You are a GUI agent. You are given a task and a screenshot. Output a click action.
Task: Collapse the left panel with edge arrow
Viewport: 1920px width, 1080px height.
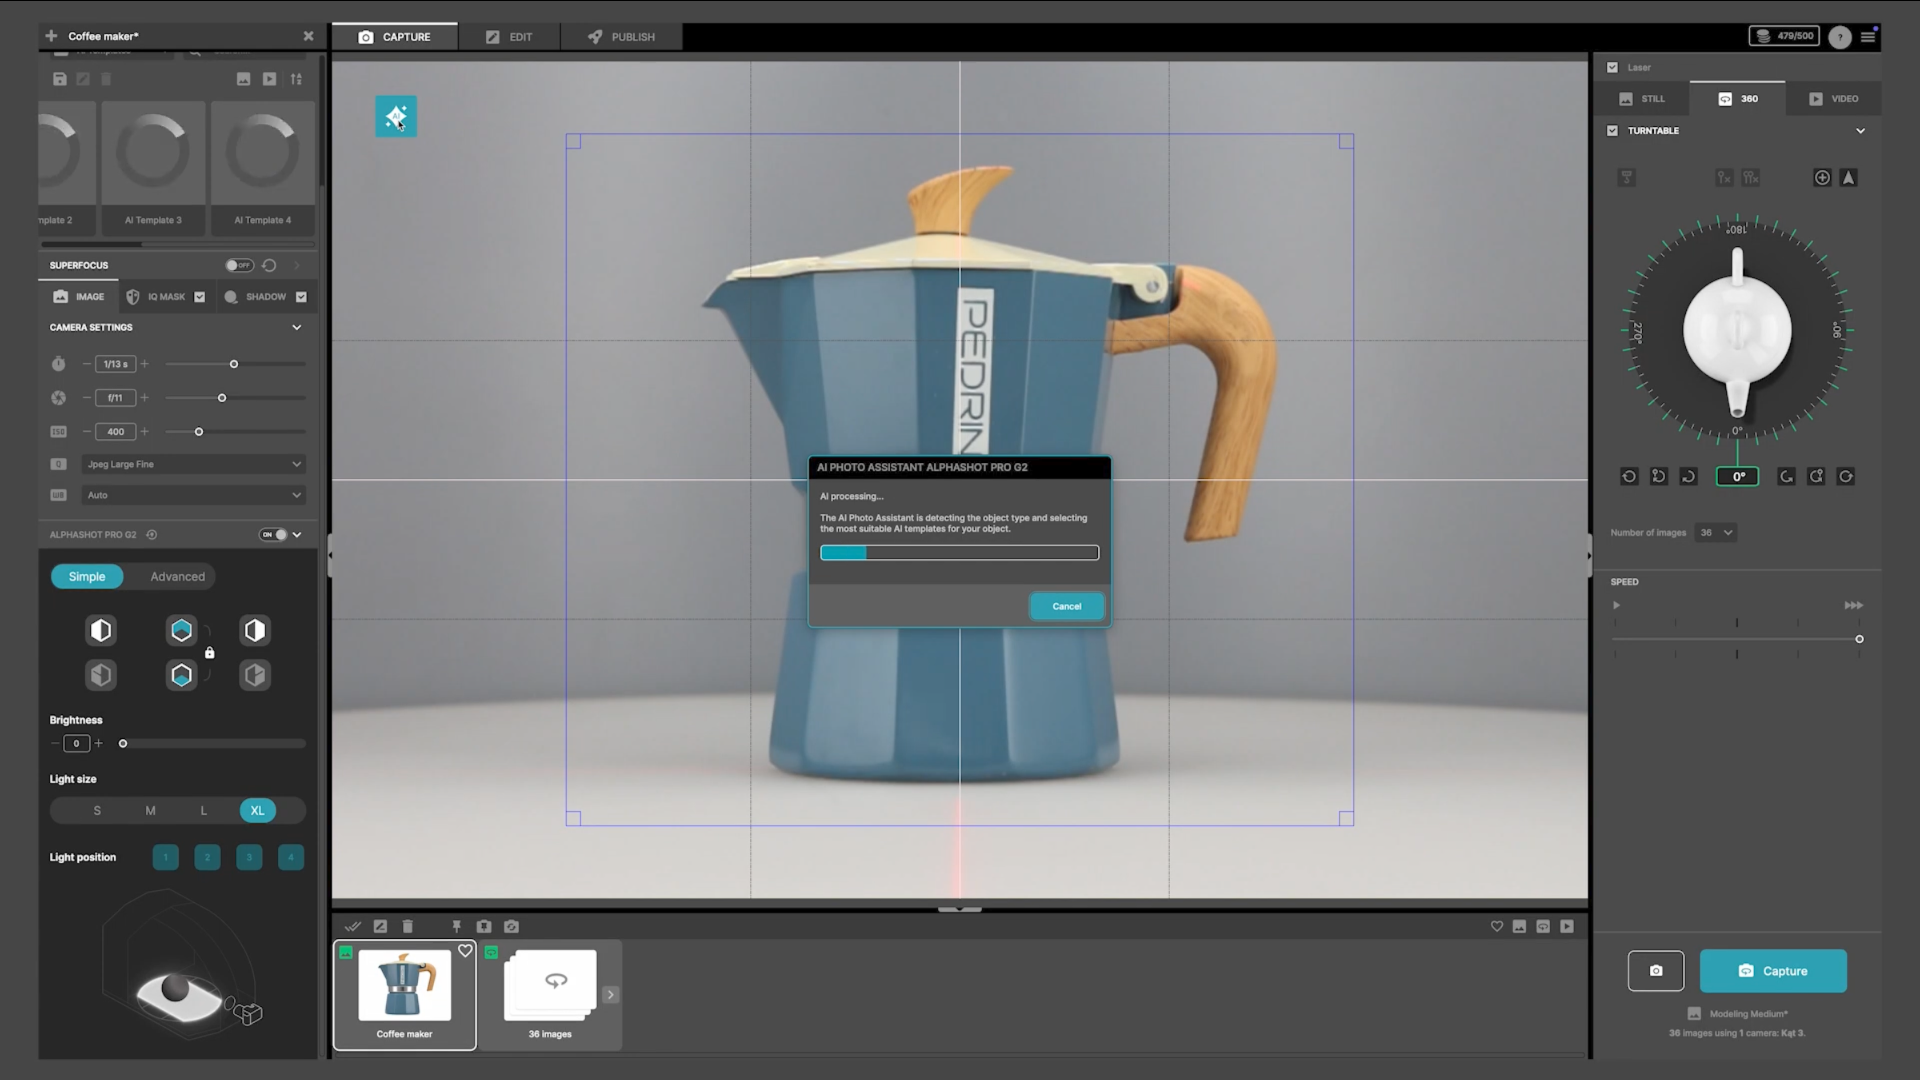pyautogui.click(x=329, y=555)
